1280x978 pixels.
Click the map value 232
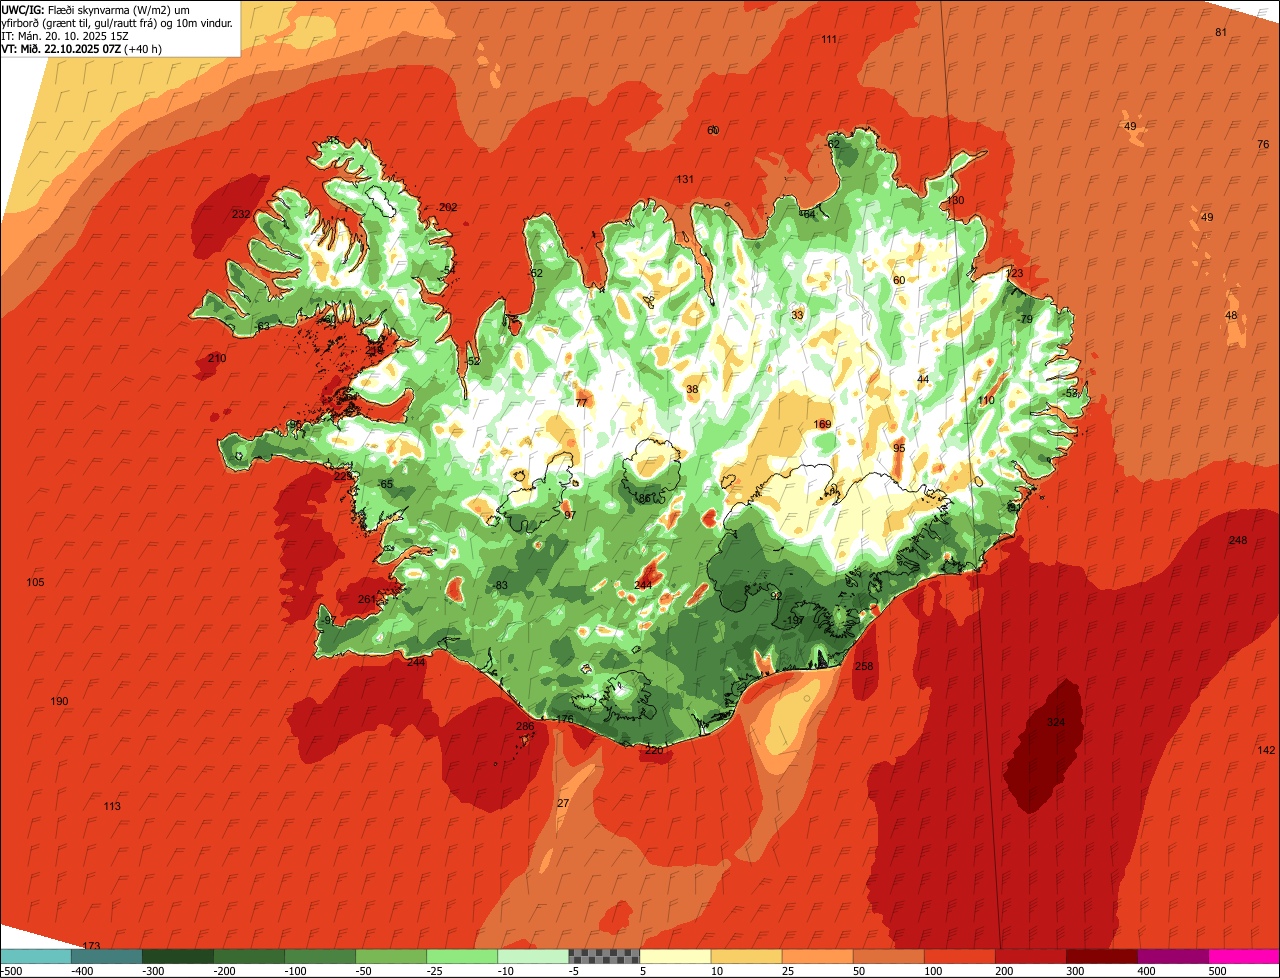(x=241, y=215)
